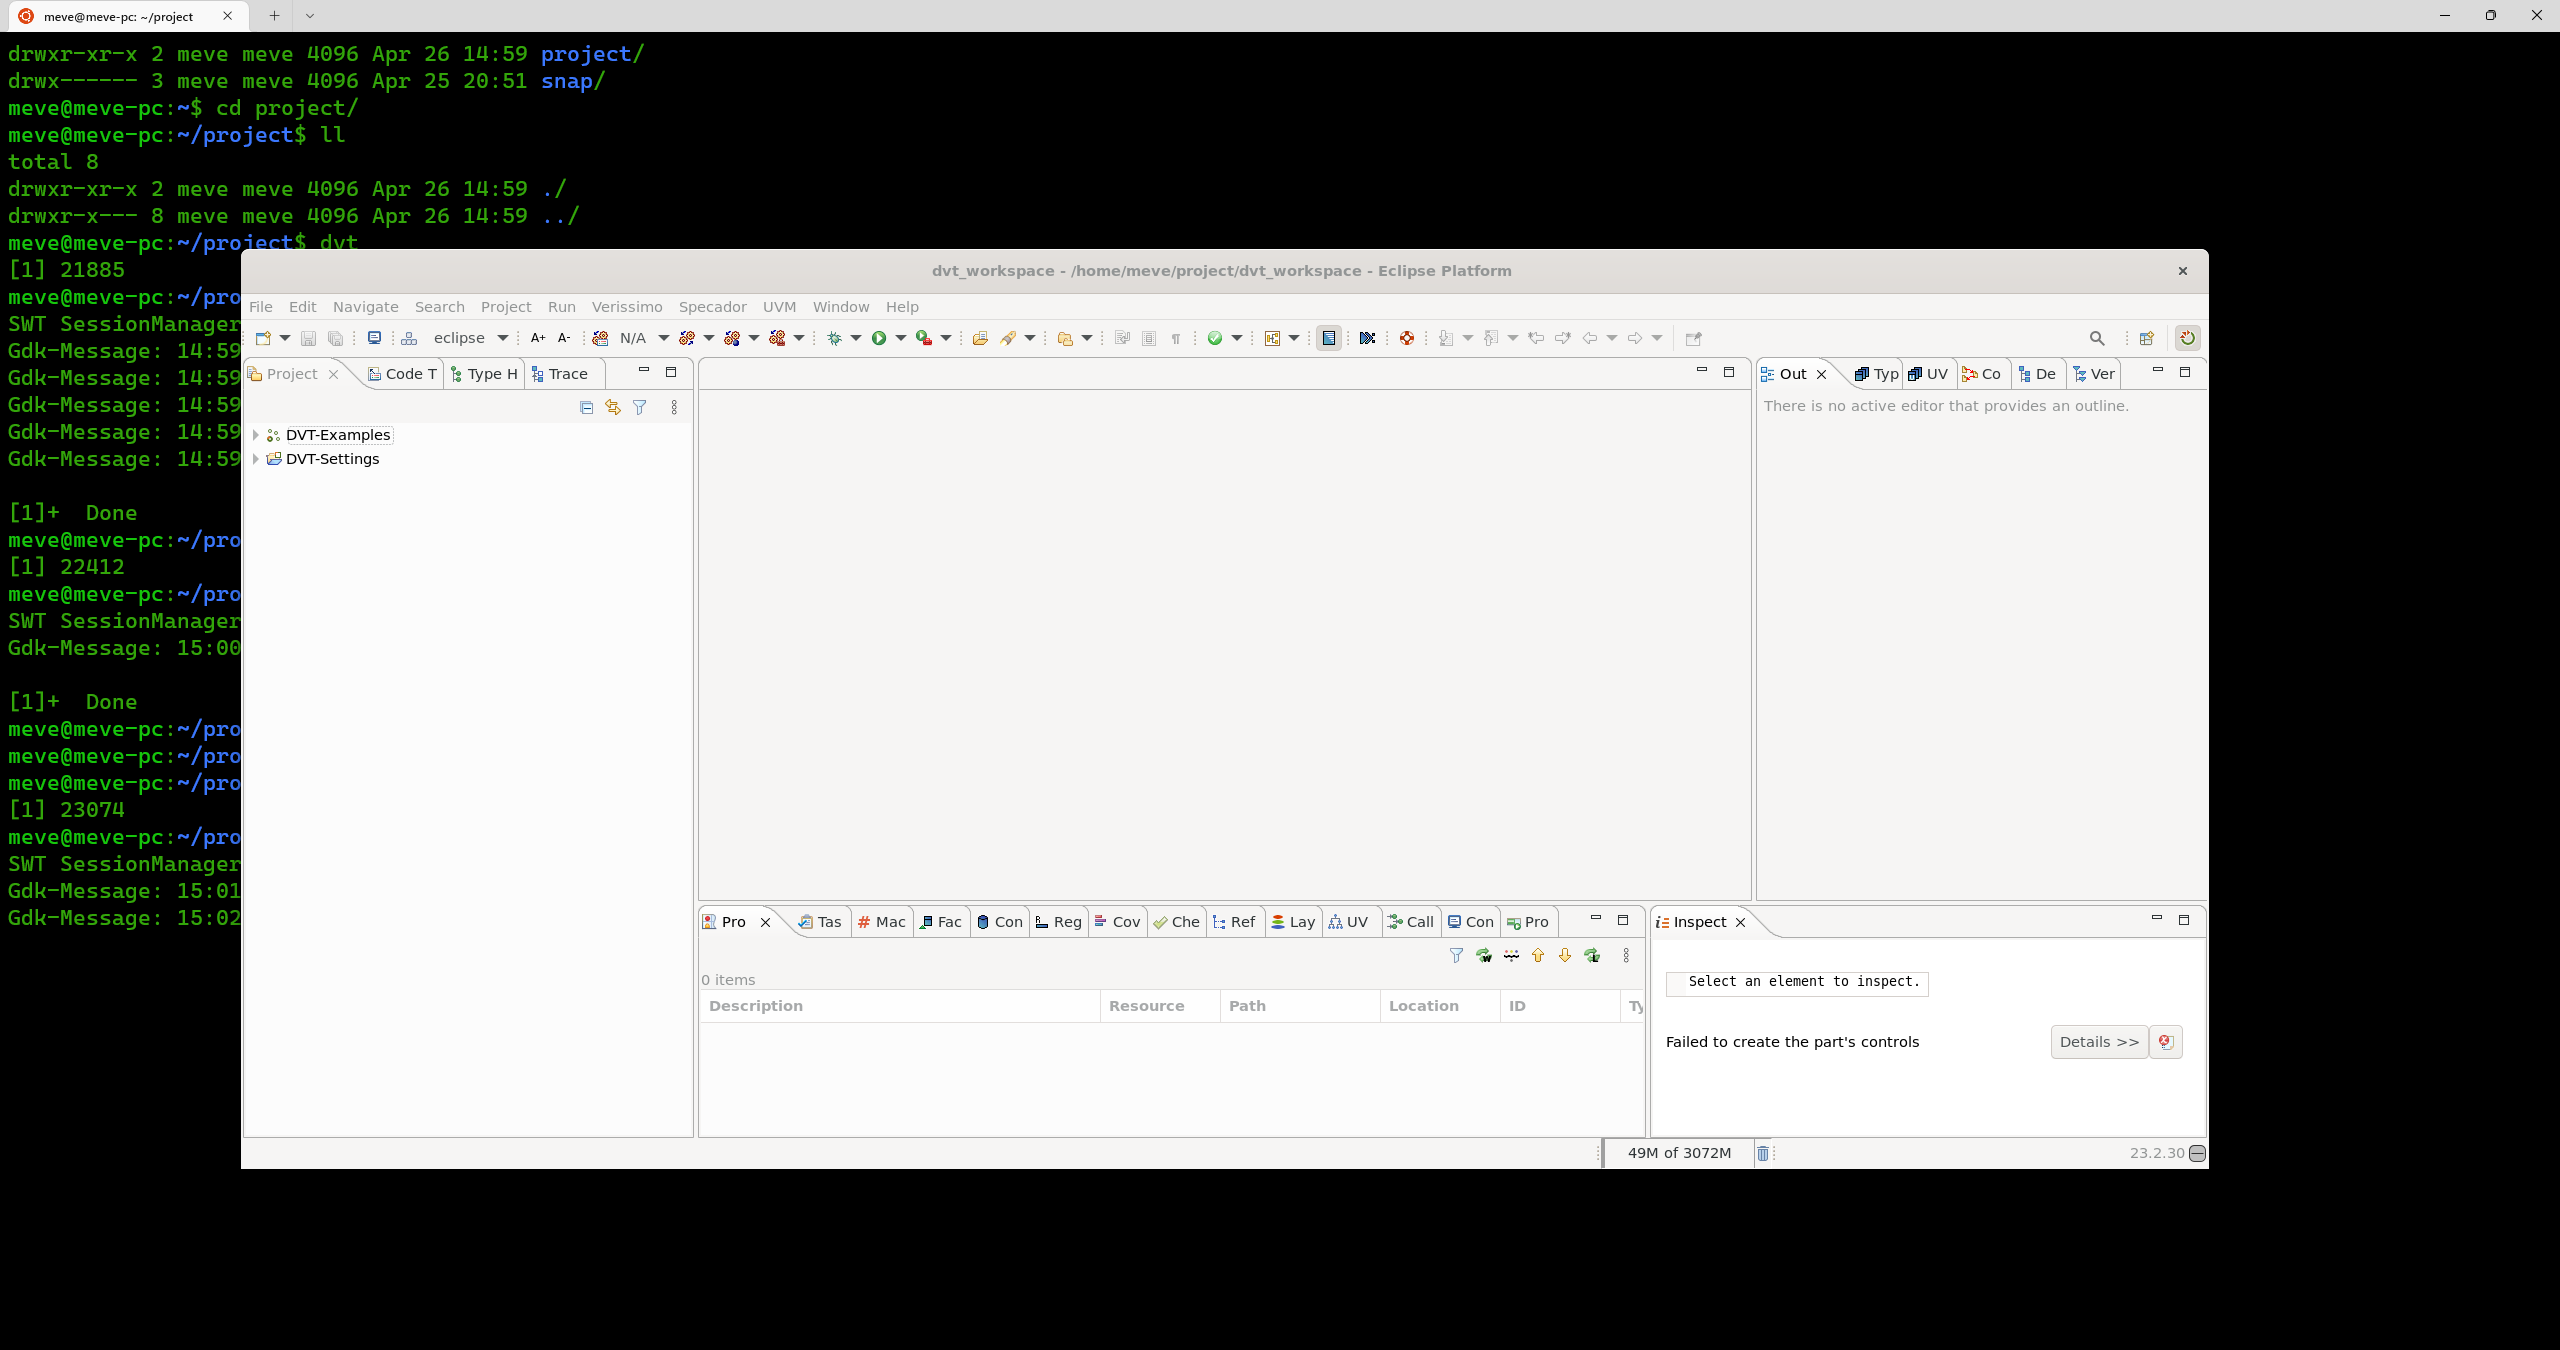Expand the DVT-Examples tree node
The height and width of the screenshot is (1350, 2560).
click(256, 435)
